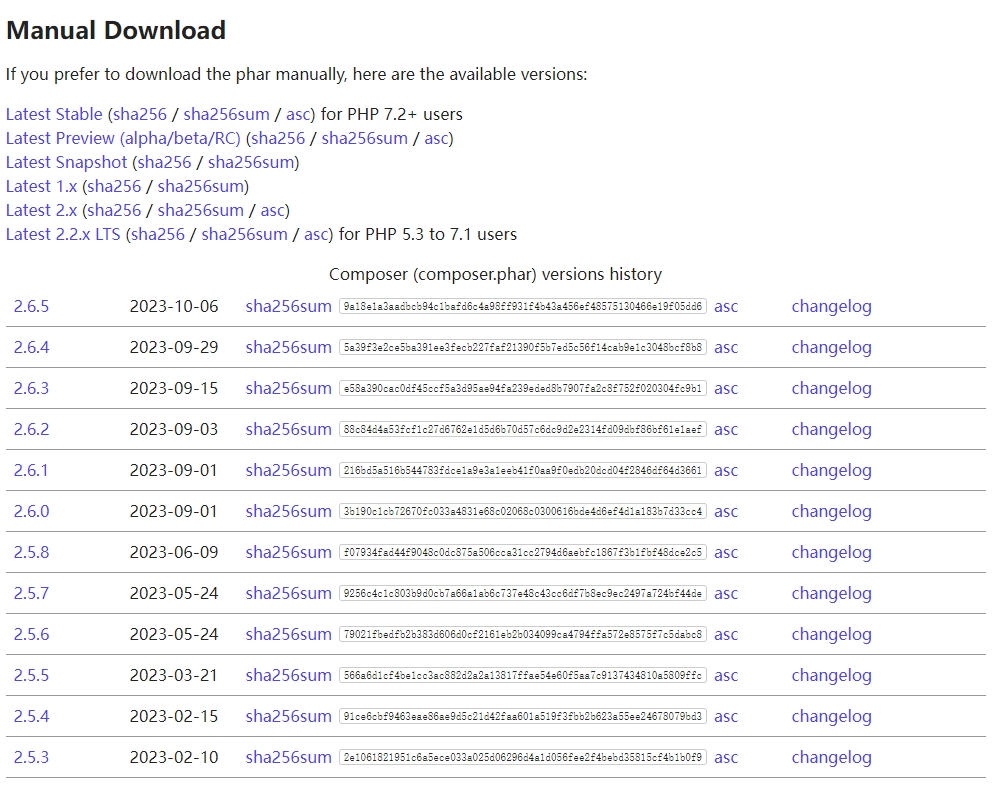Open sha256sum link for version 2.5.4
This screenshot has width=1005, height=790.
[288, 716]
